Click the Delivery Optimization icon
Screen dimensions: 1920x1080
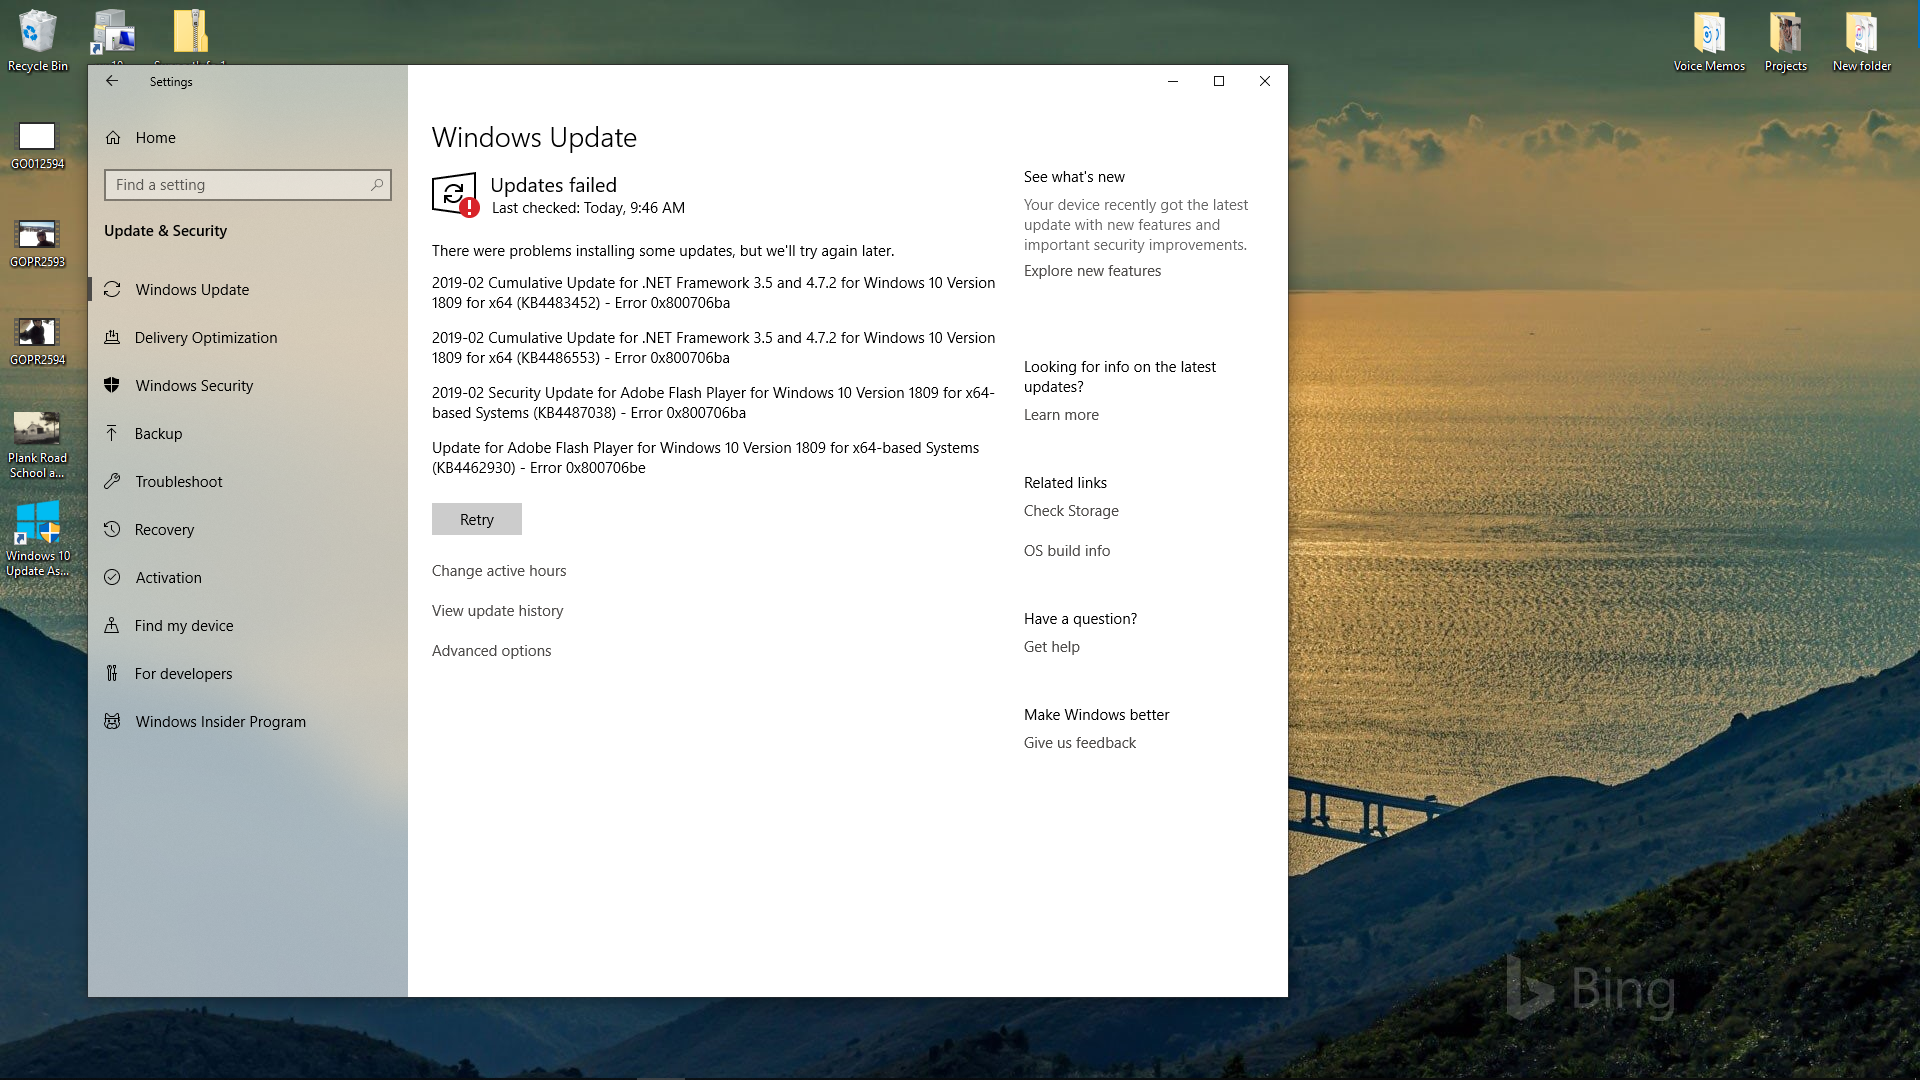point(112,338)
